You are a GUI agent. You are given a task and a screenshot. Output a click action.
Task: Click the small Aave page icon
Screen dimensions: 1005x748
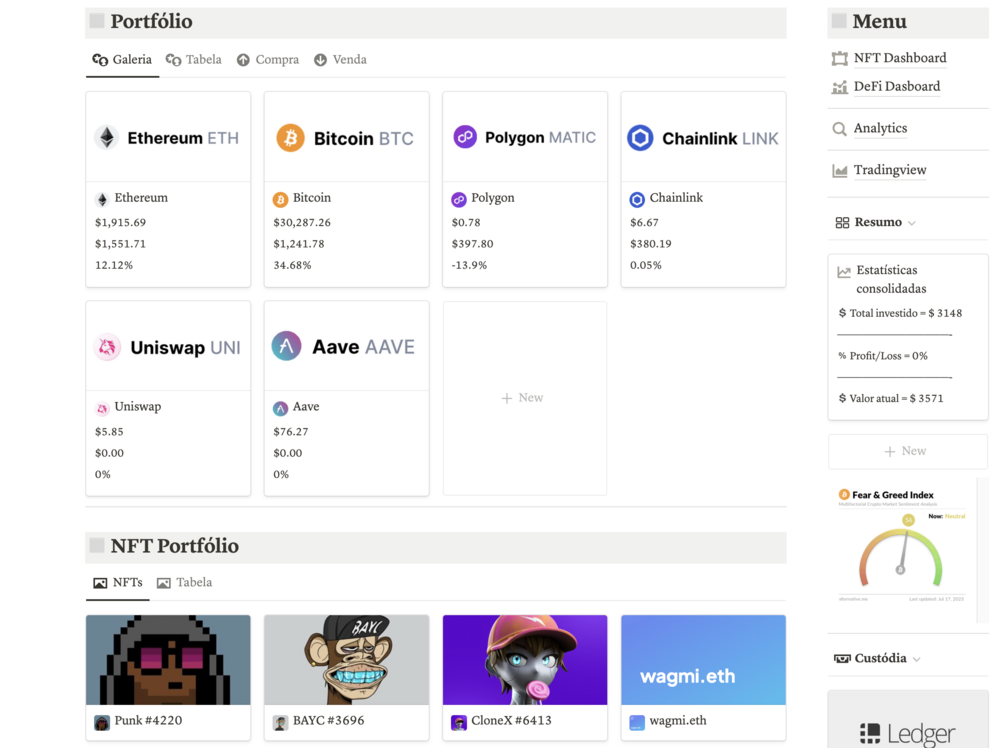(x=280, y=408)
